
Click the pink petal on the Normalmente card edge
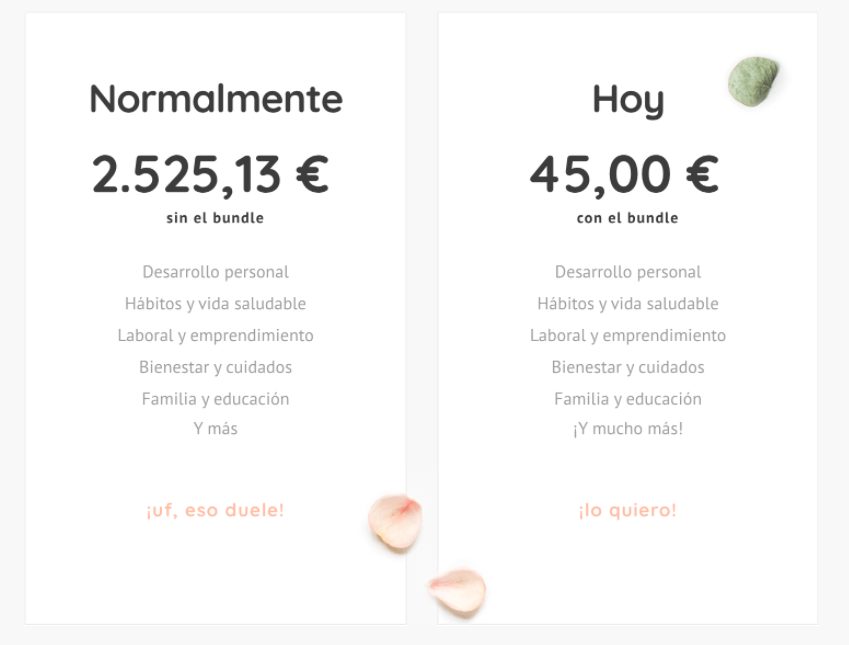[x=395, y=523]
